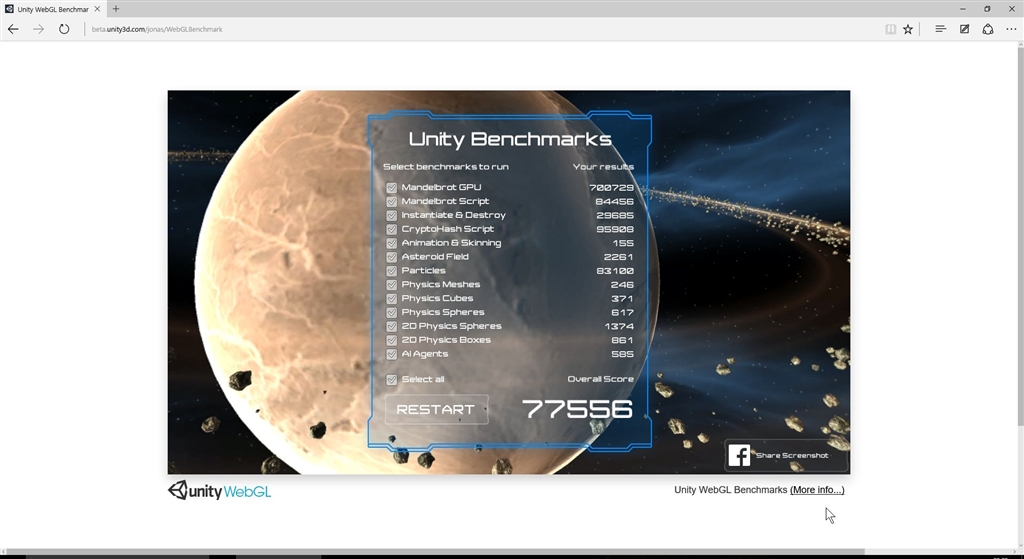
Task: Refresh the page with the reload icon
Action: 64,29
